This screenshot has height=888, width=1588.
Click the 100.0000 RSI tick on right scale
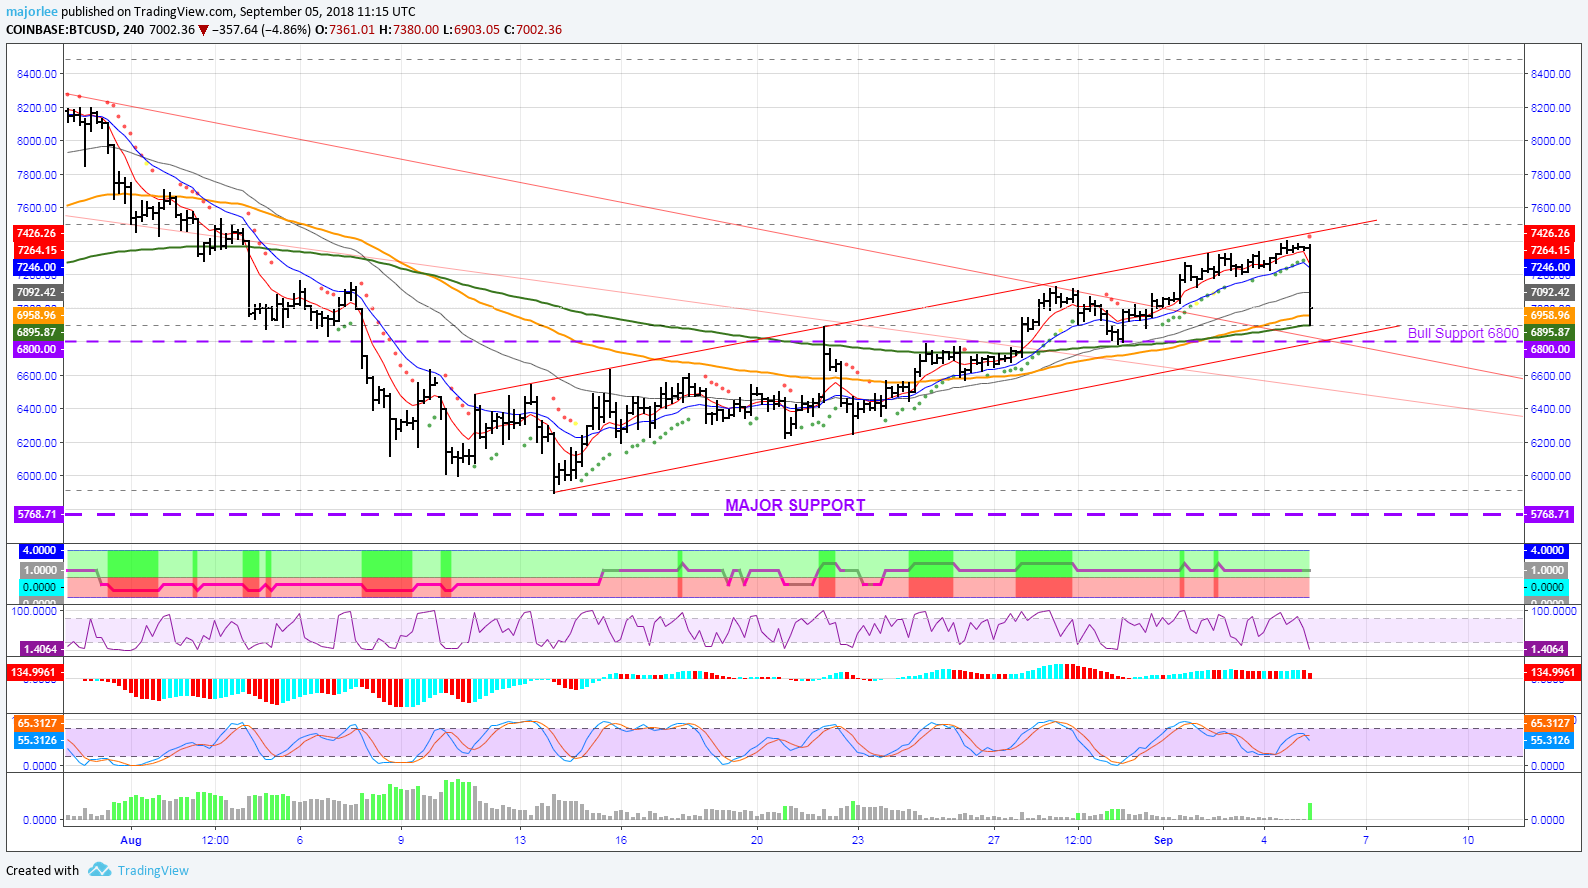pos(1554,610)
